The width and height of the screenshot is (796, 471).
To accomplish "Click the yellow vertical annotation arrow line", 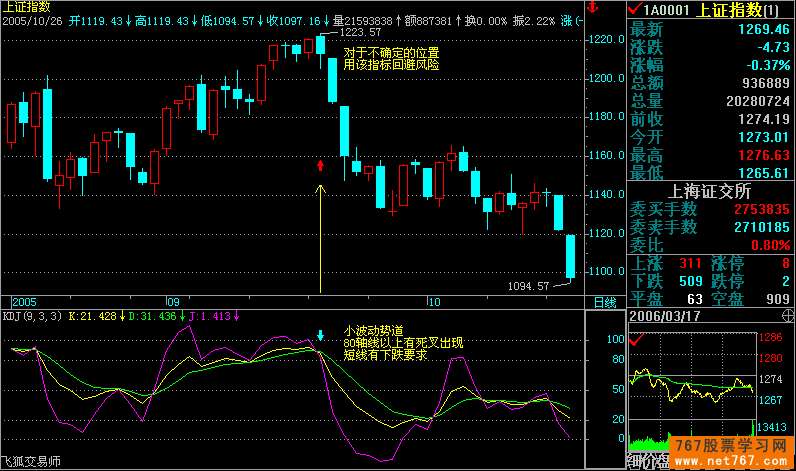I will point(320,240).
